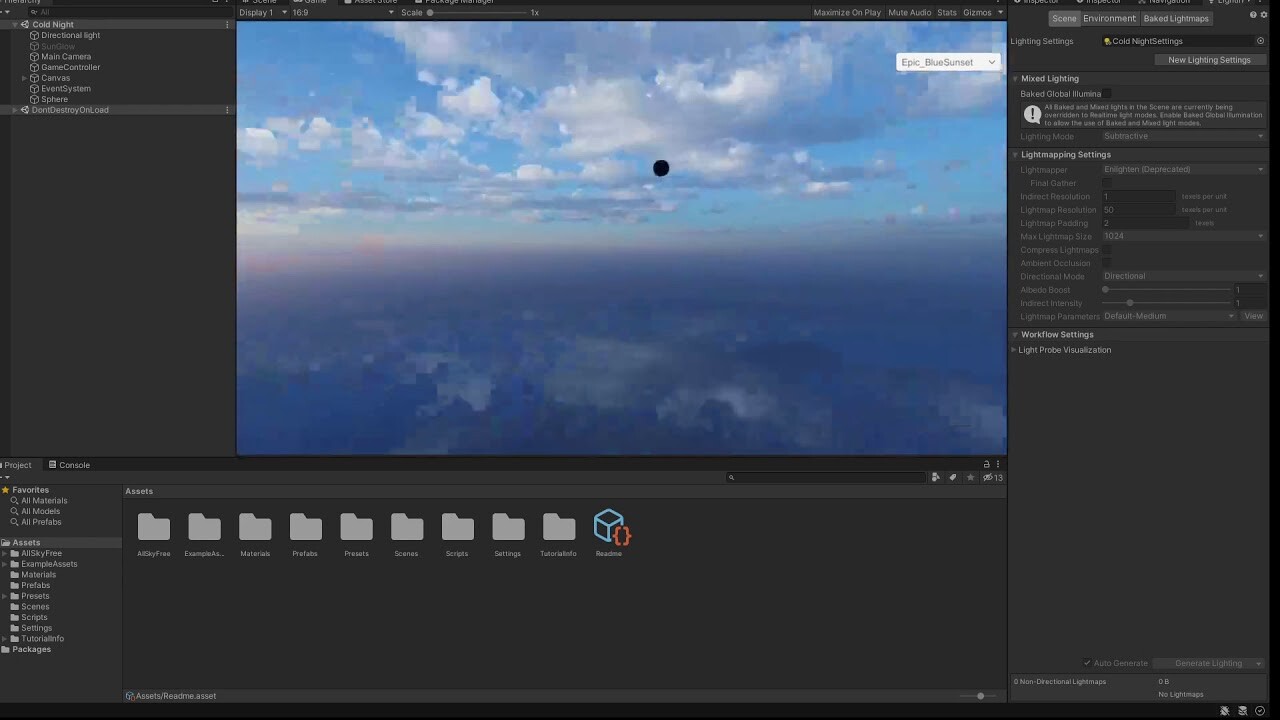Expand Directional light in the Hierarchy

click(24, 35)
